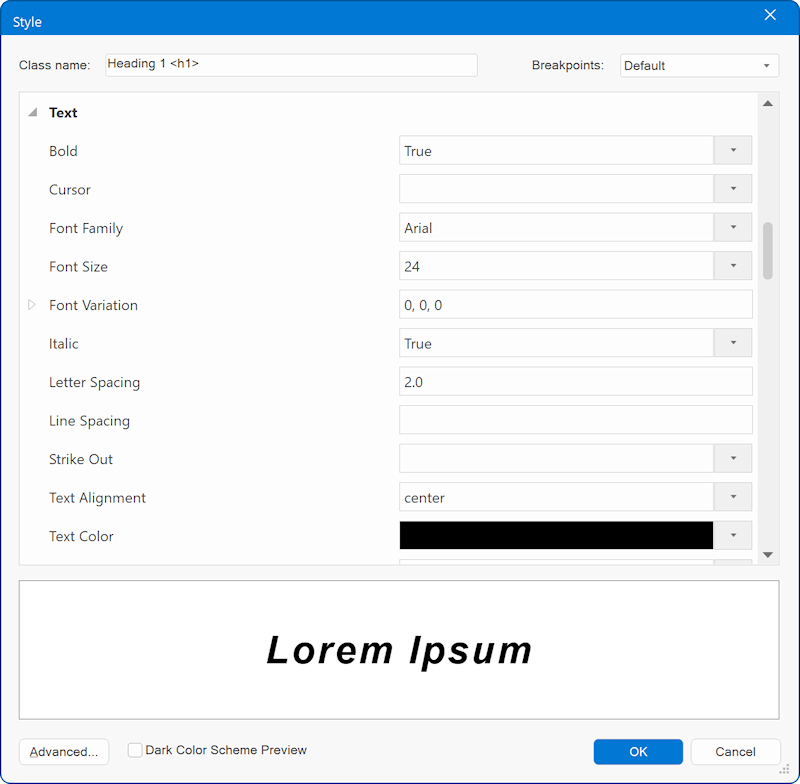Viewport: 800px width, 784px height.
Task: Click the Line Spacing input field
Action: 575,420
